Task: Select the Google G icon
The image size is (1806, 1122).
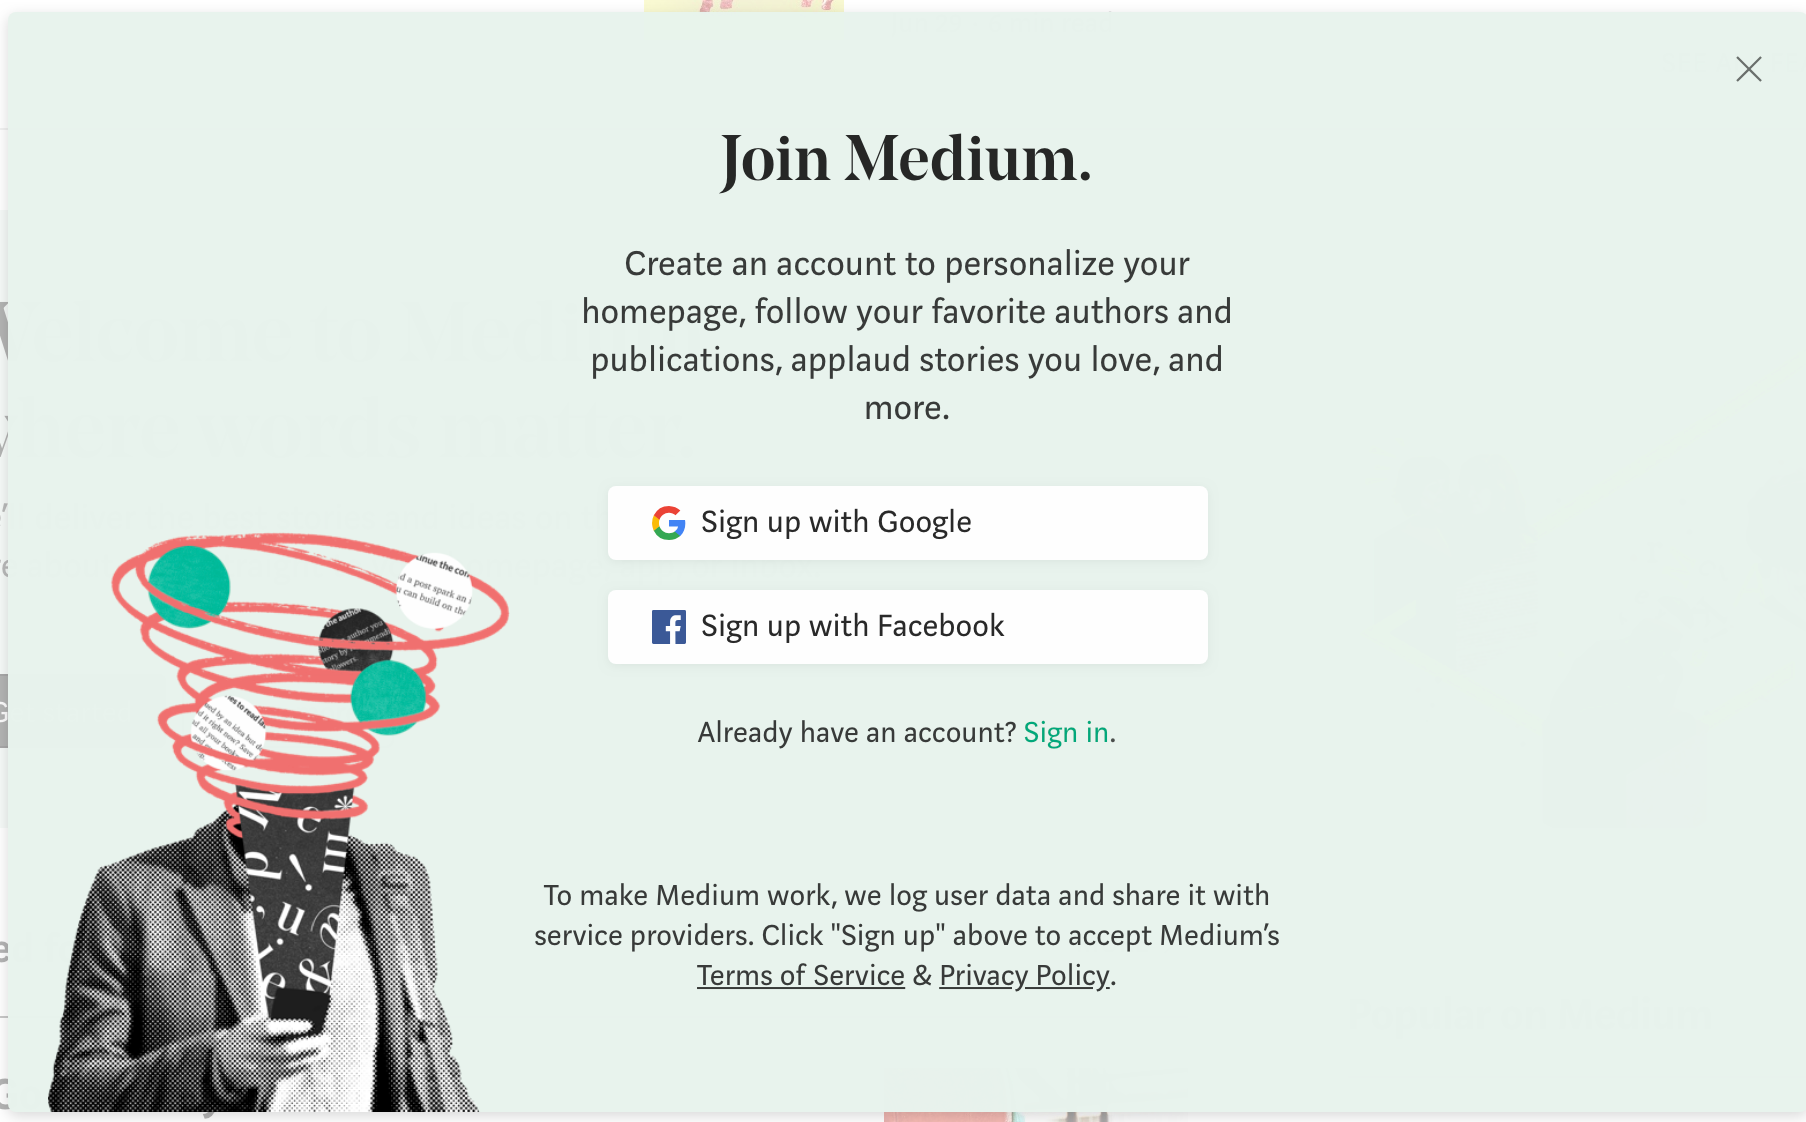Action: (670, 523)
